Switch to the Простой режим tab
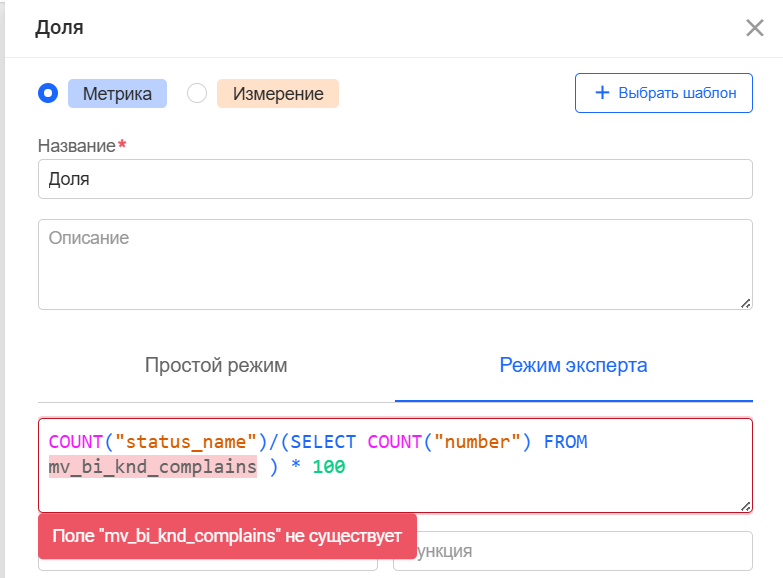 tap(216, 366)
